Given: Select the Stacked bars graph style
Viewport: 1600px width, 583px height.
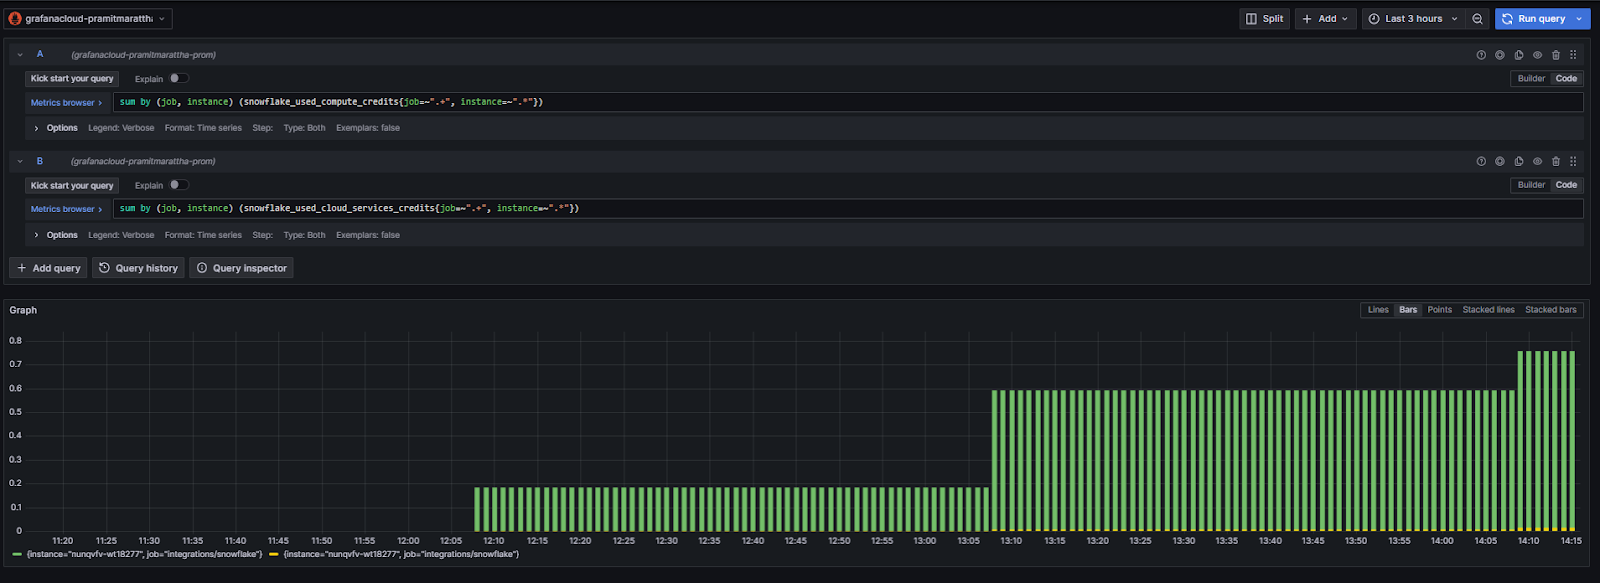Looking at the screenshot, I should coord(1551,310).
